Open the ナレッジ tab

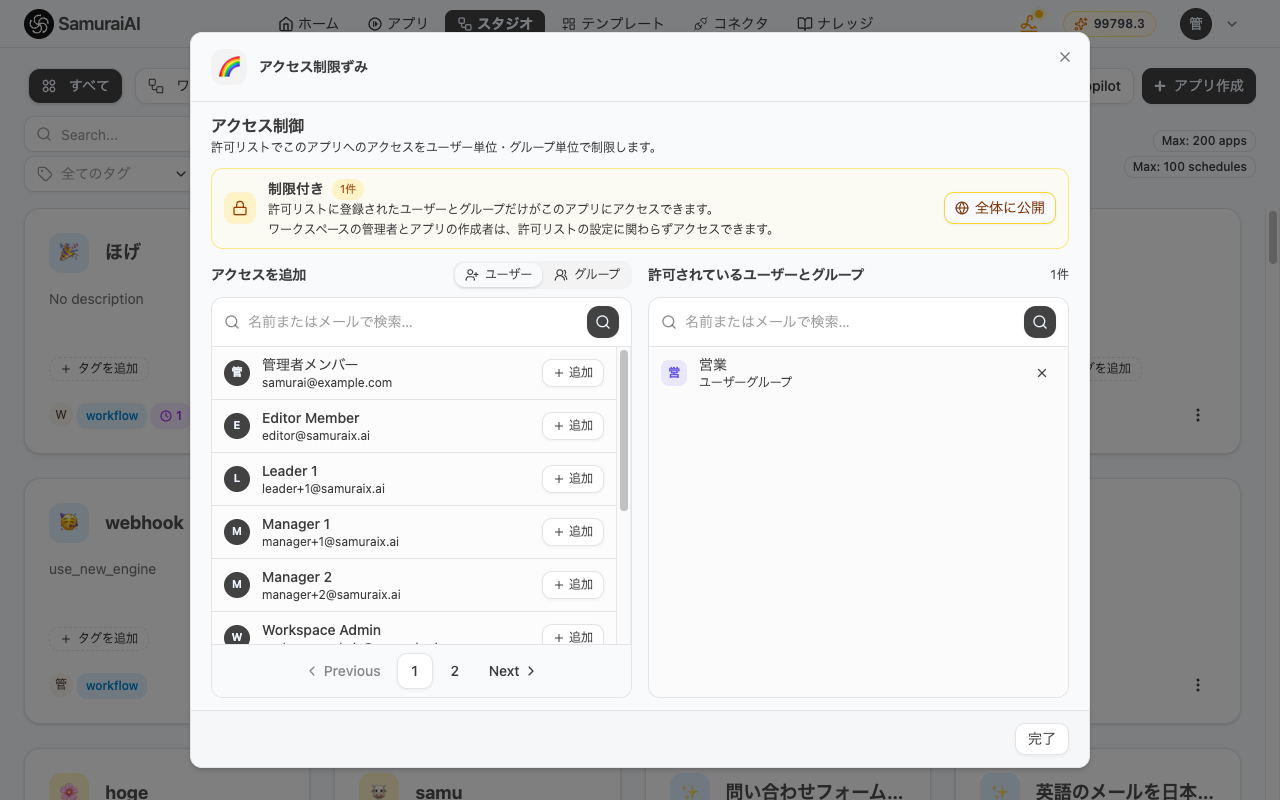click(835, 24)
